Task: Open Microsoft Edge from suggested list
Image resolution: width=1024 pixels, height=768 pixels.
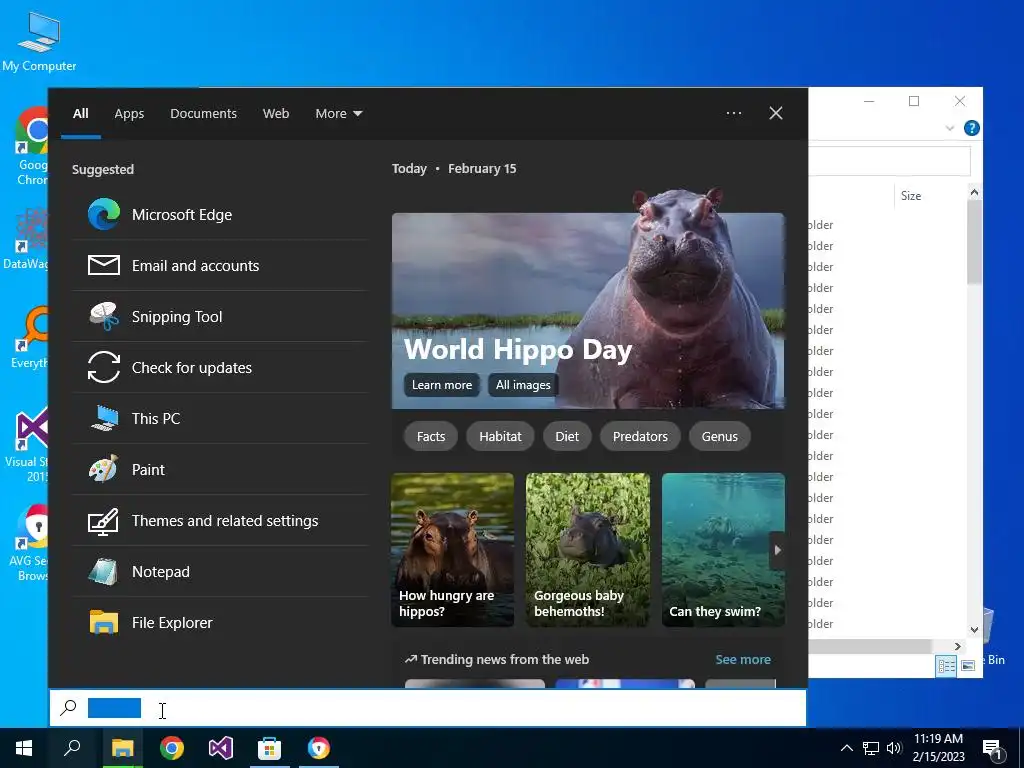Action: coord(220,215)
